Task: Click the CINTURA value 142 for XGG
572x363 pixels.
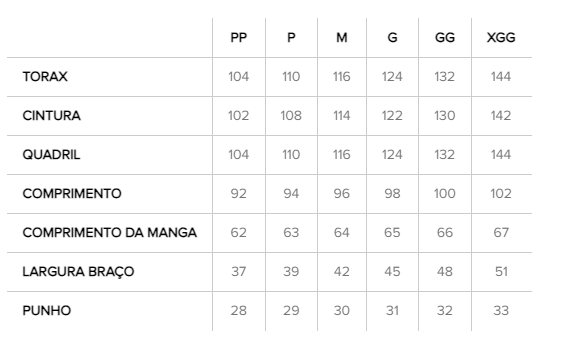Action: (501, 116)
